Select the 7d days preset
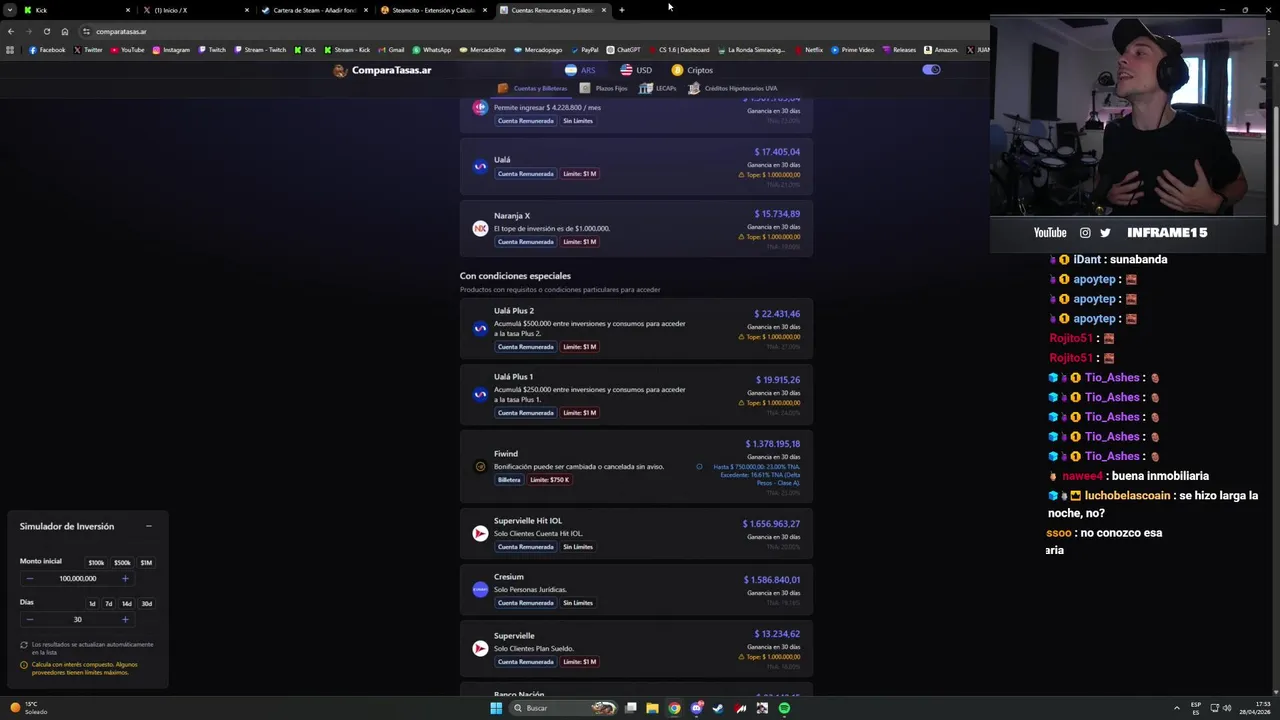 pyautogui.click(x=109, y=604)
